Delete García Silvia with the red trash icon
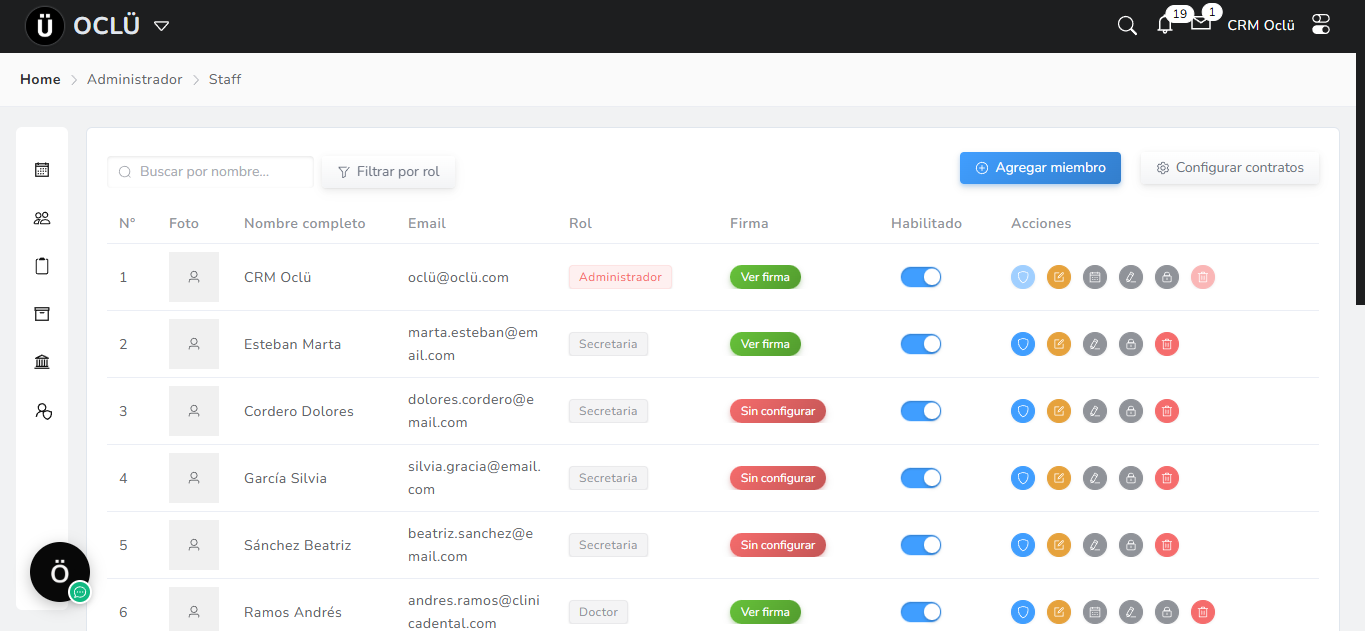 [x=1167, y=478]
